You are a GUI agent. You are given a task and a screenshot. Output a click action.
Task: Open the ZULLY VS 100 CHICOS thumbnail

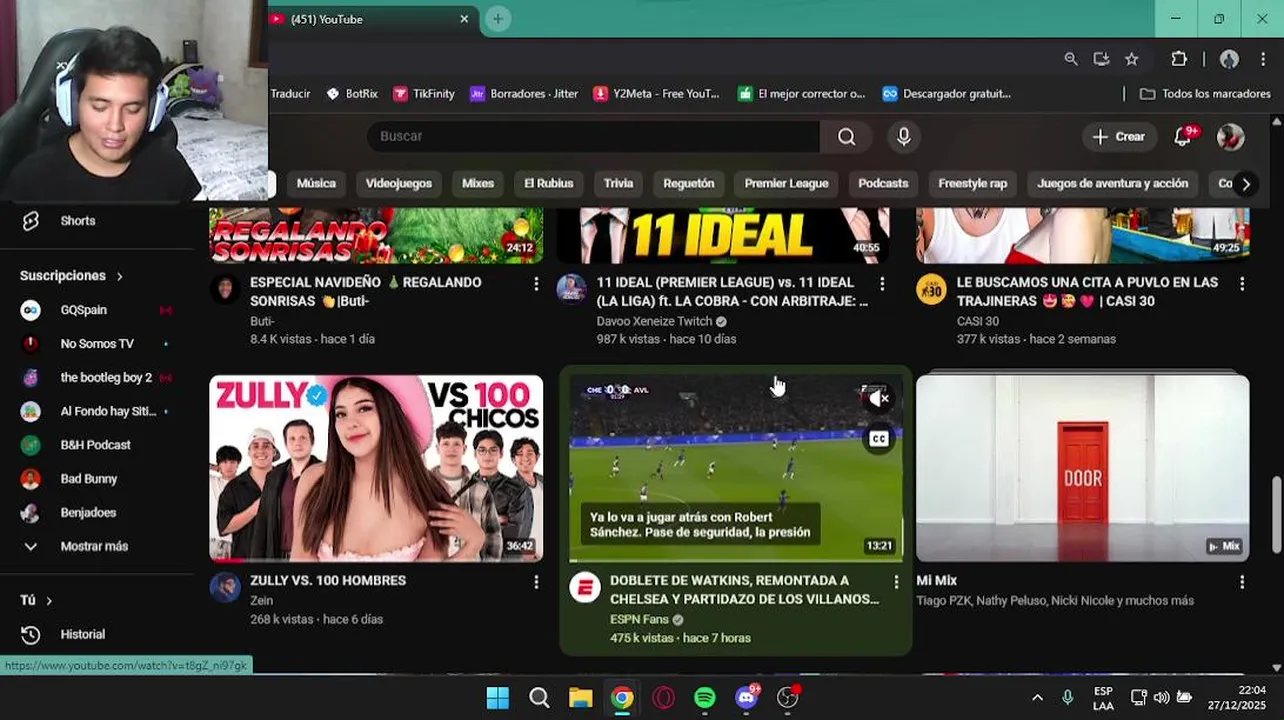[376, 468]
